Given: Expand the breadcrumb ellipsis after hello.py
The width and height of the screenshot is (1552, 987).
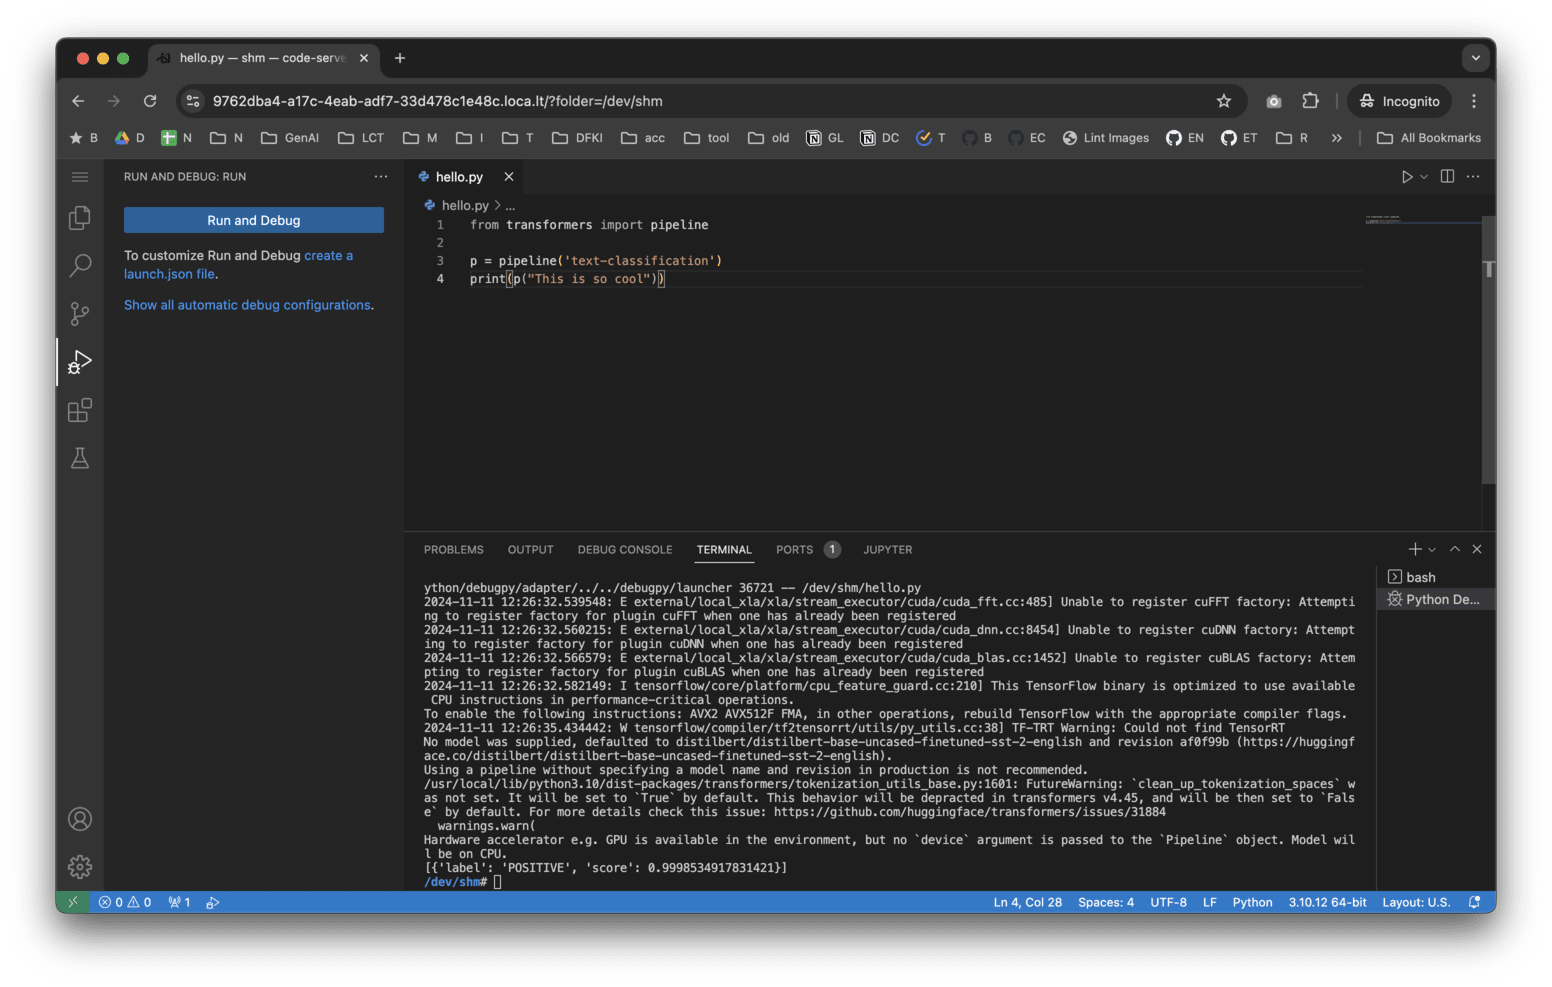Looking at the screenshot, I should click(509, 205).
